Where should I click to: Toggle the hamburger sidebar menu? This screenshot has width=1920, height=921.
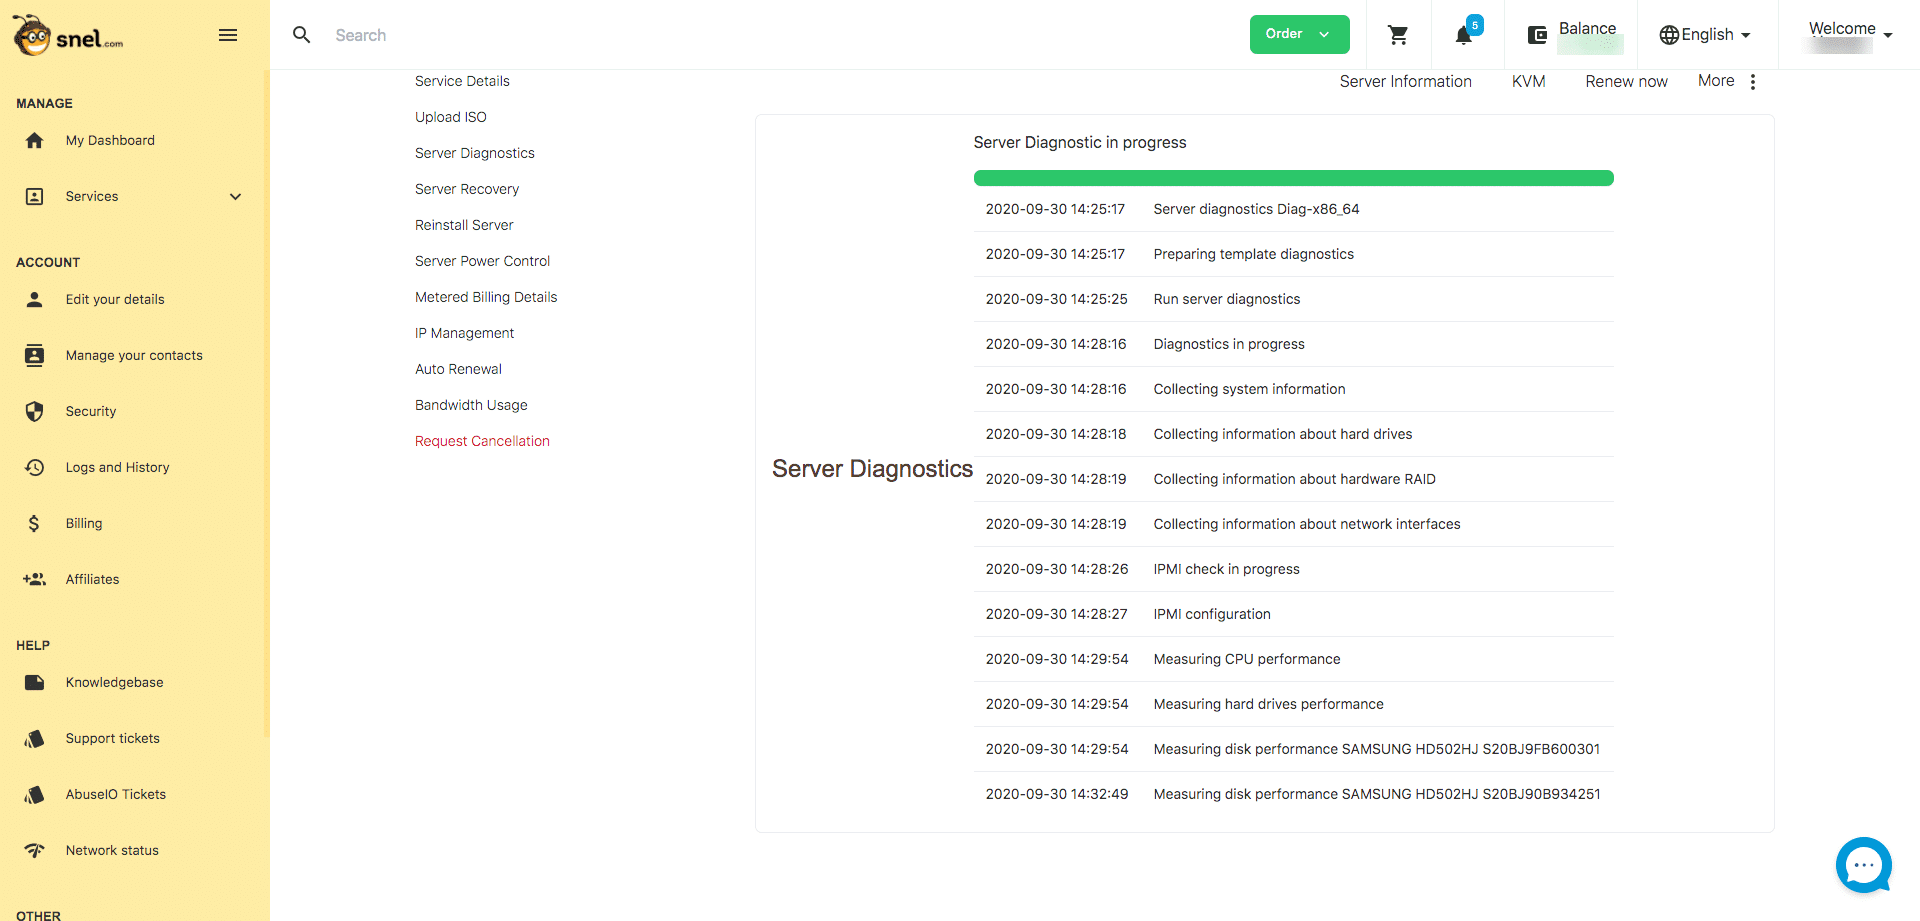coord(228,35)
